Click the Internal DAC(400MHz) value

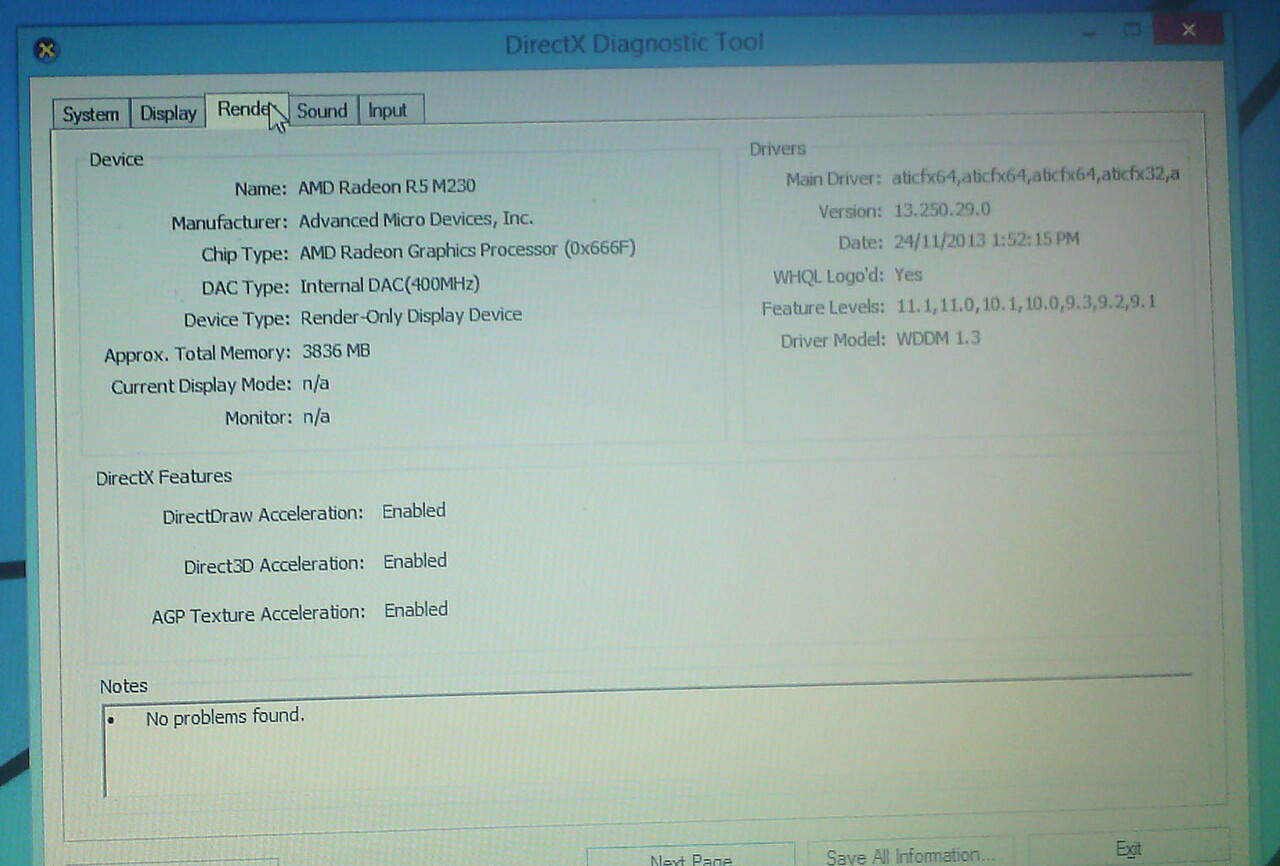click(x=390, y=286)
